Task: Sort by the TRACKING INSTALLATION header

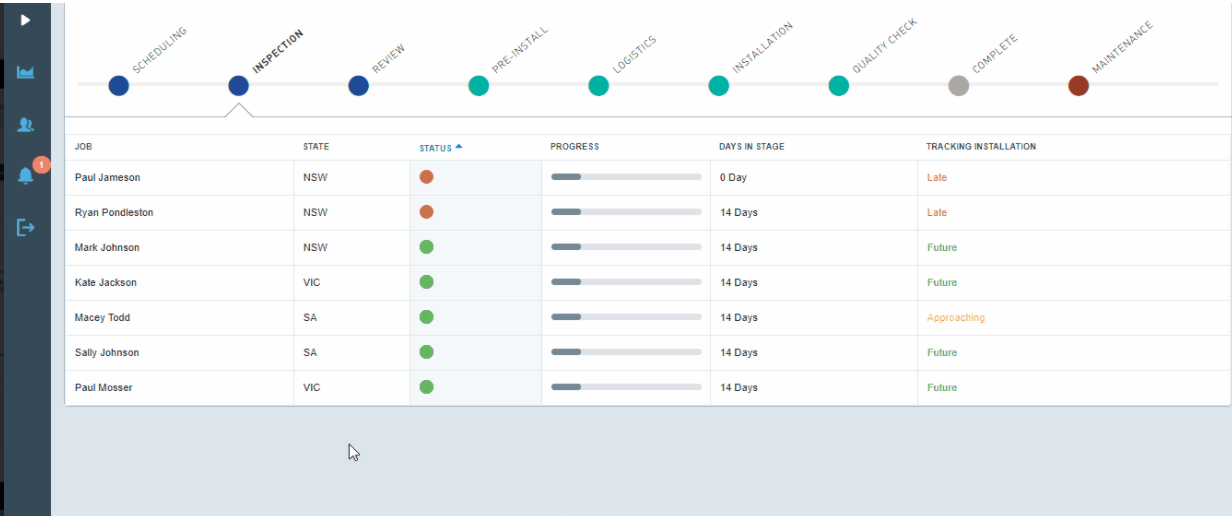Action: (981, 147)
